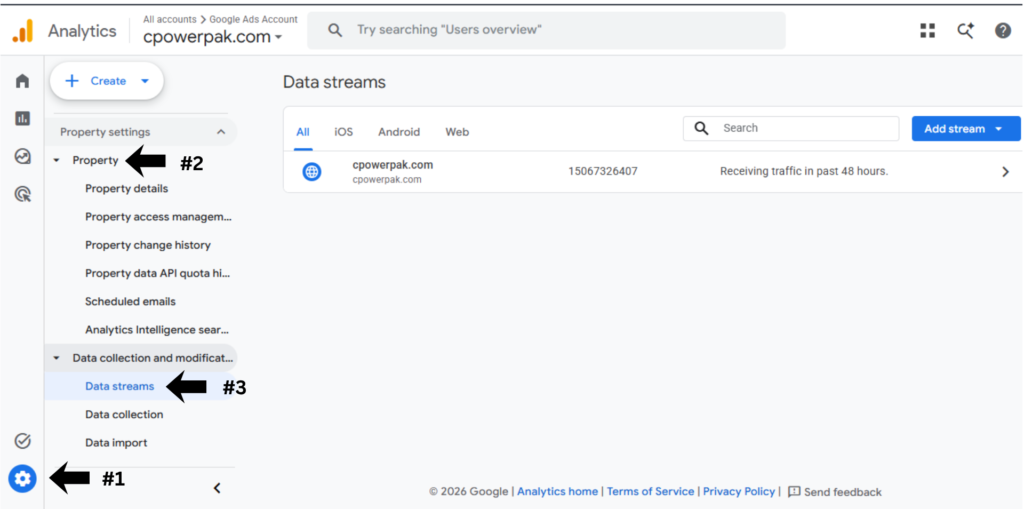Screen dimensions: 1024x509
Task: Click the Data streams page heading
Action: tap(334, 82)
